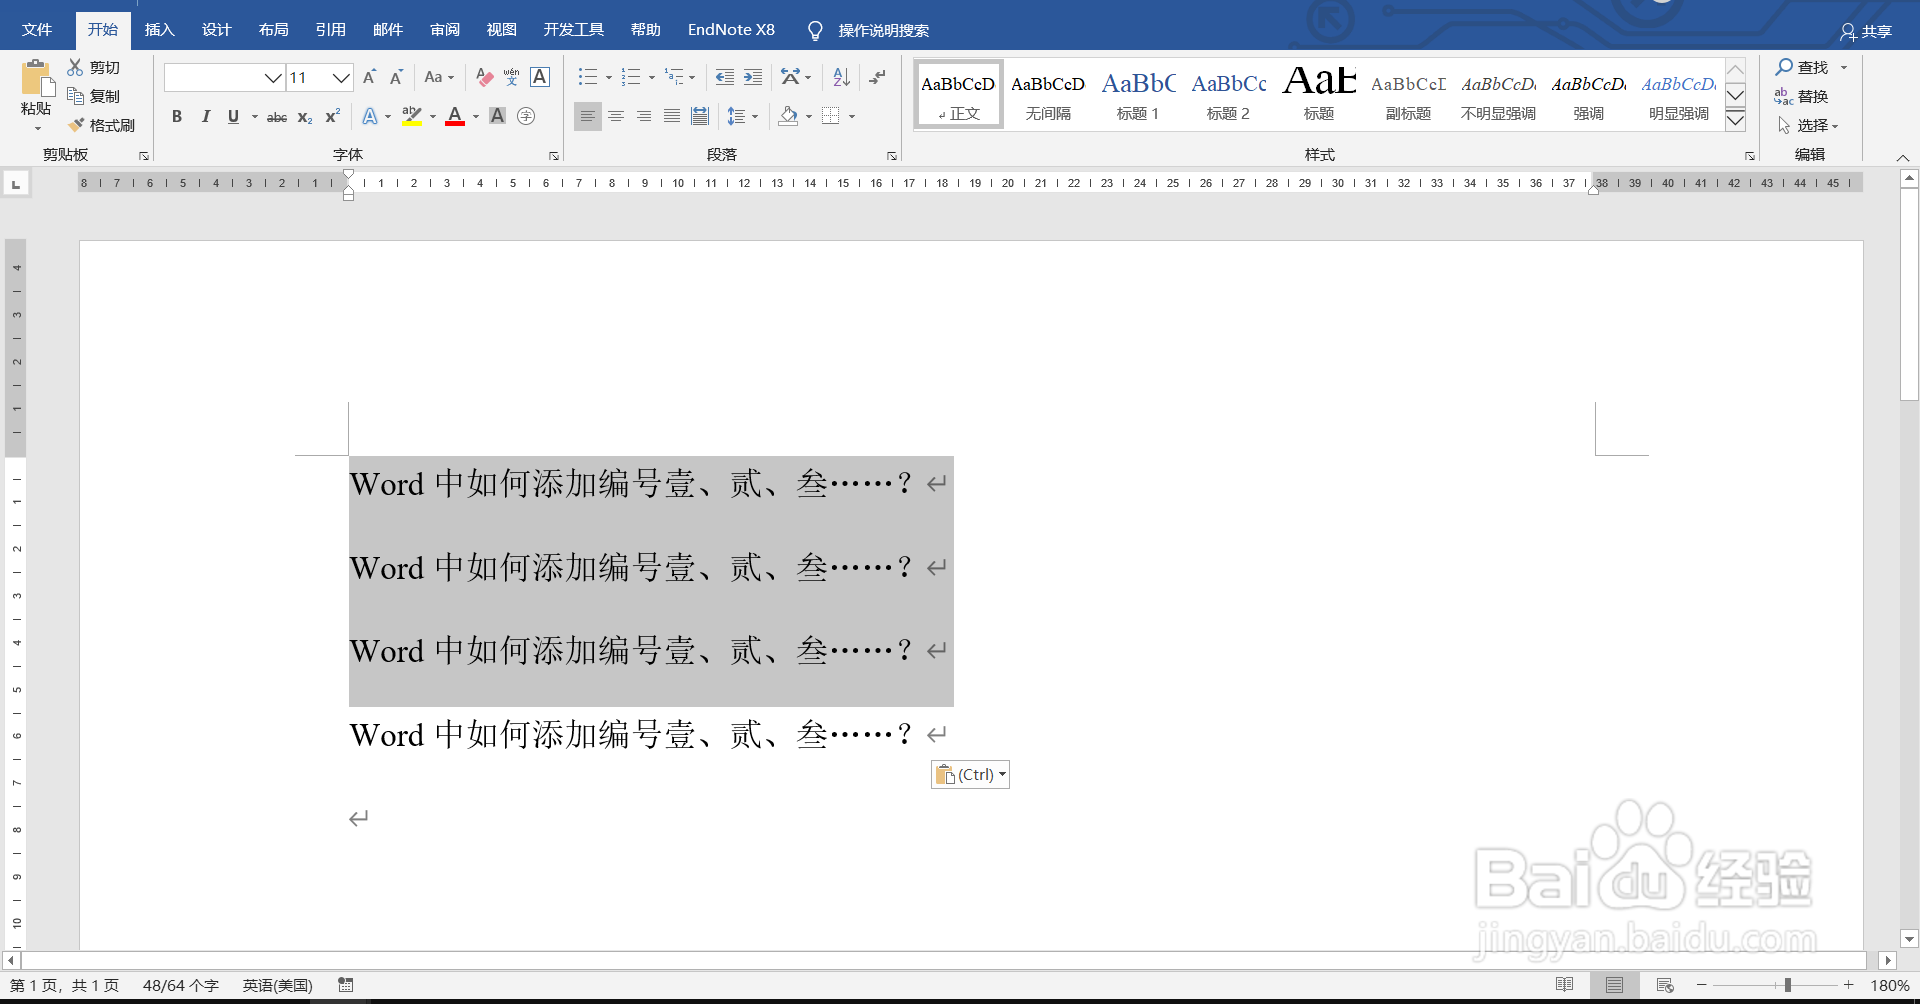The height and width of the screenshot is (1004, 1920).
Task: Open the Select (选择) dropdown
Action: click(x=1809, y=125)
